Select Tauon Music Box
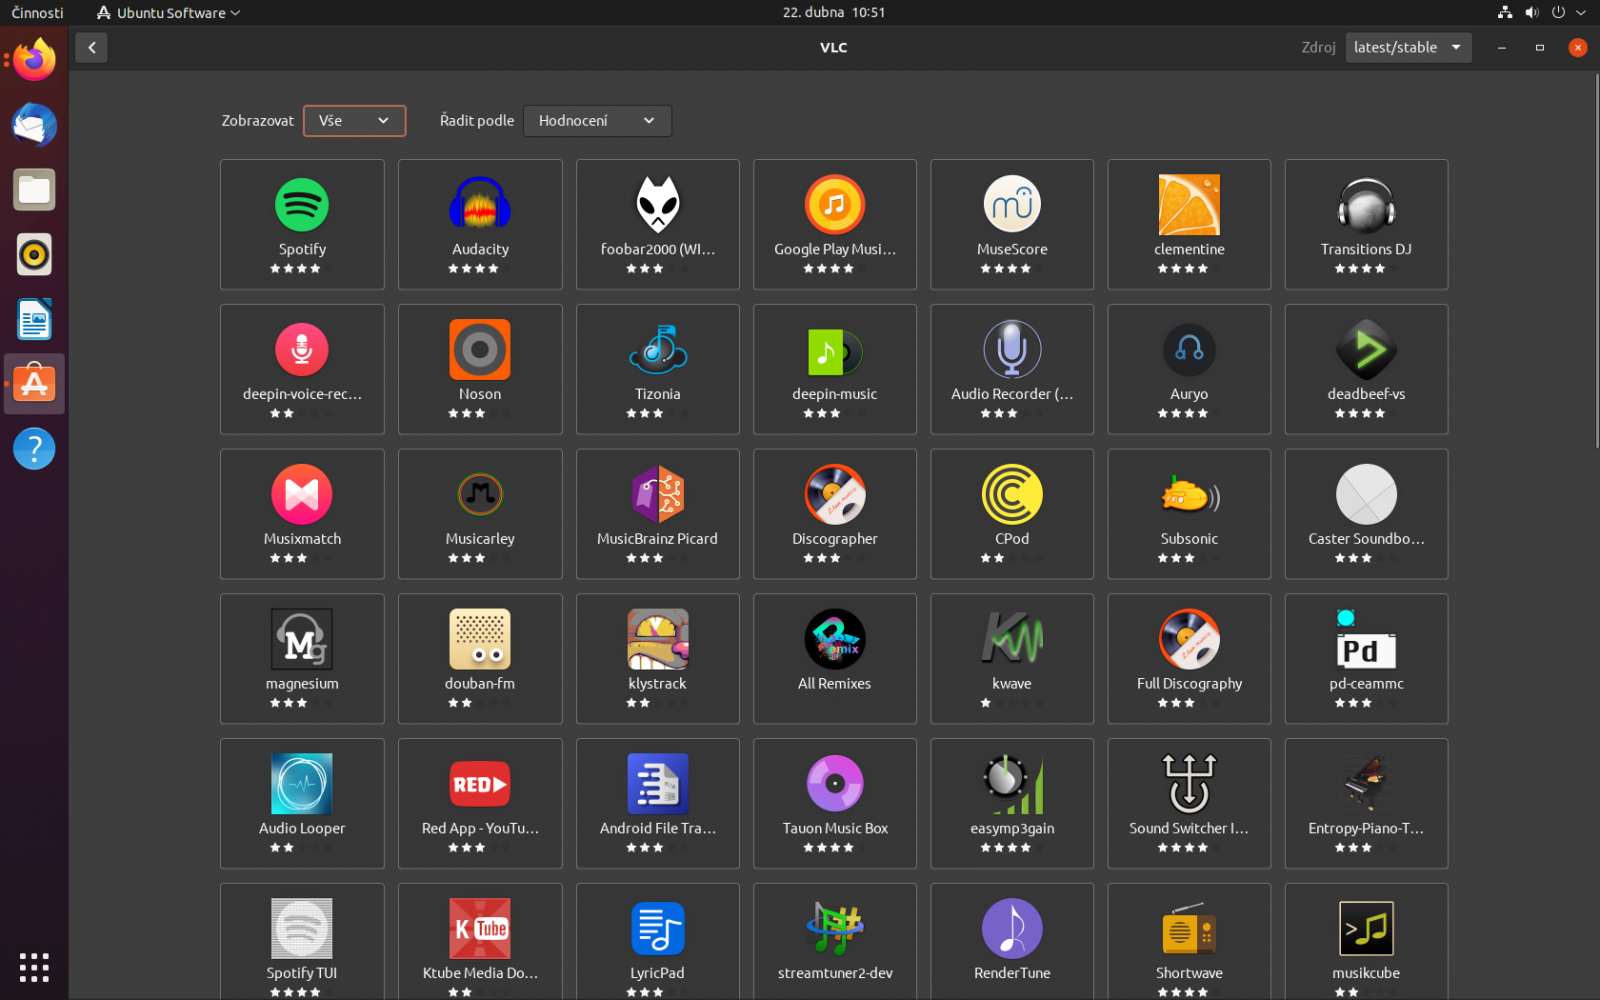Screen dimensions: 1600x1000 click(834, 803)
